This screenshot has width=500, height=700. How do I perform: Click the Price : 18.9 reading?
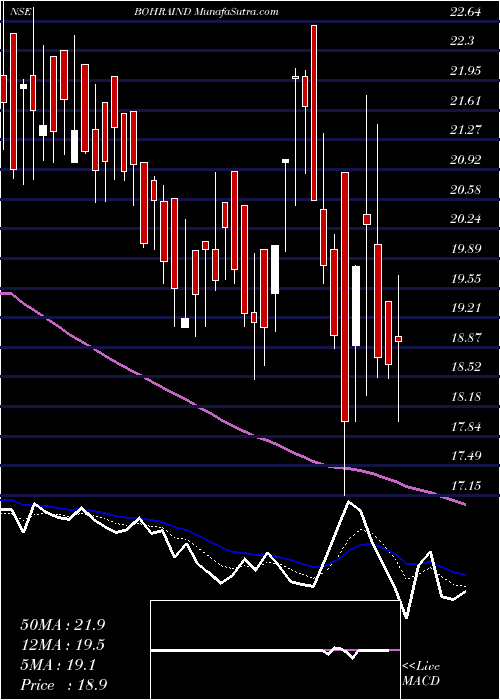63,684
